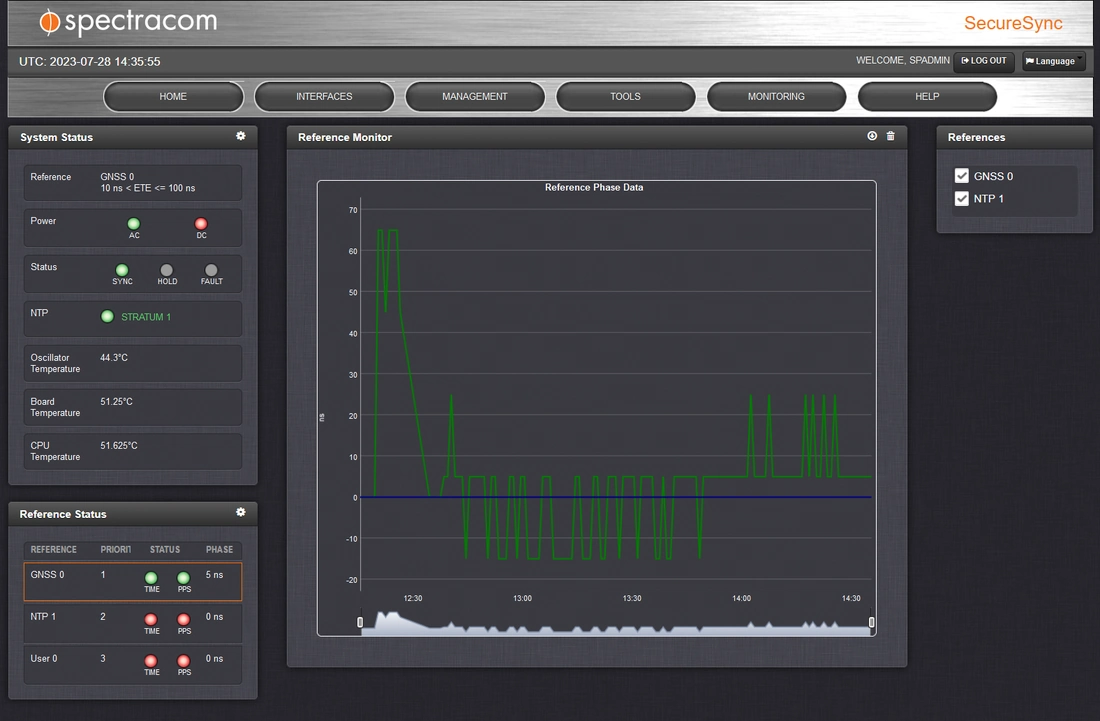
Task: Click Reference Monitor zoom/target icon
Action: click(x=872, y=136)
